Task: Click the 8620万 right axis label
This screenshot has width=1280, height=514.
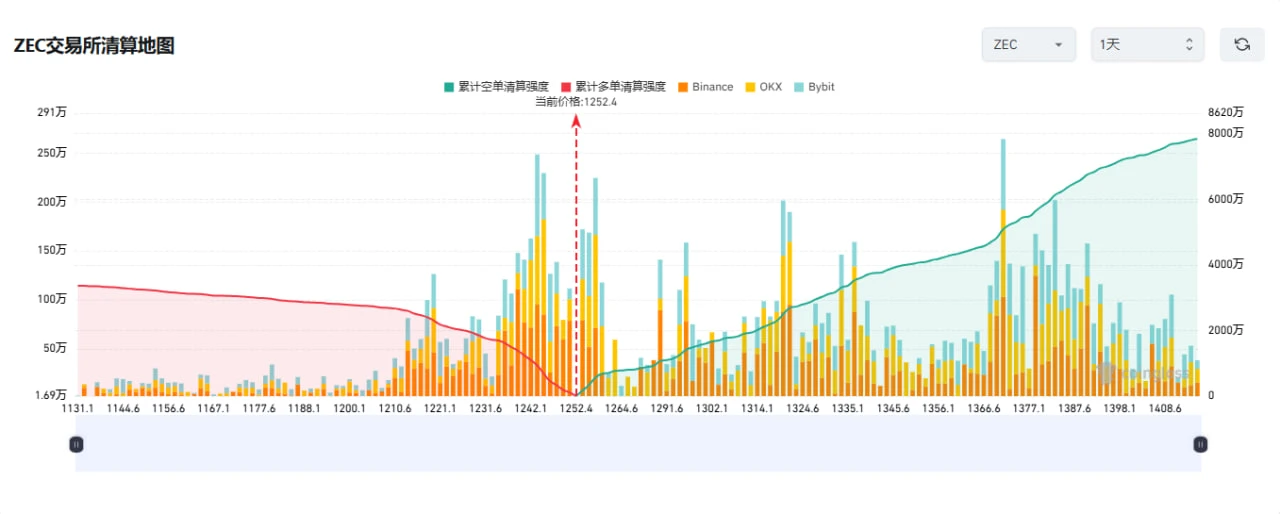Action: point(1225,113)
